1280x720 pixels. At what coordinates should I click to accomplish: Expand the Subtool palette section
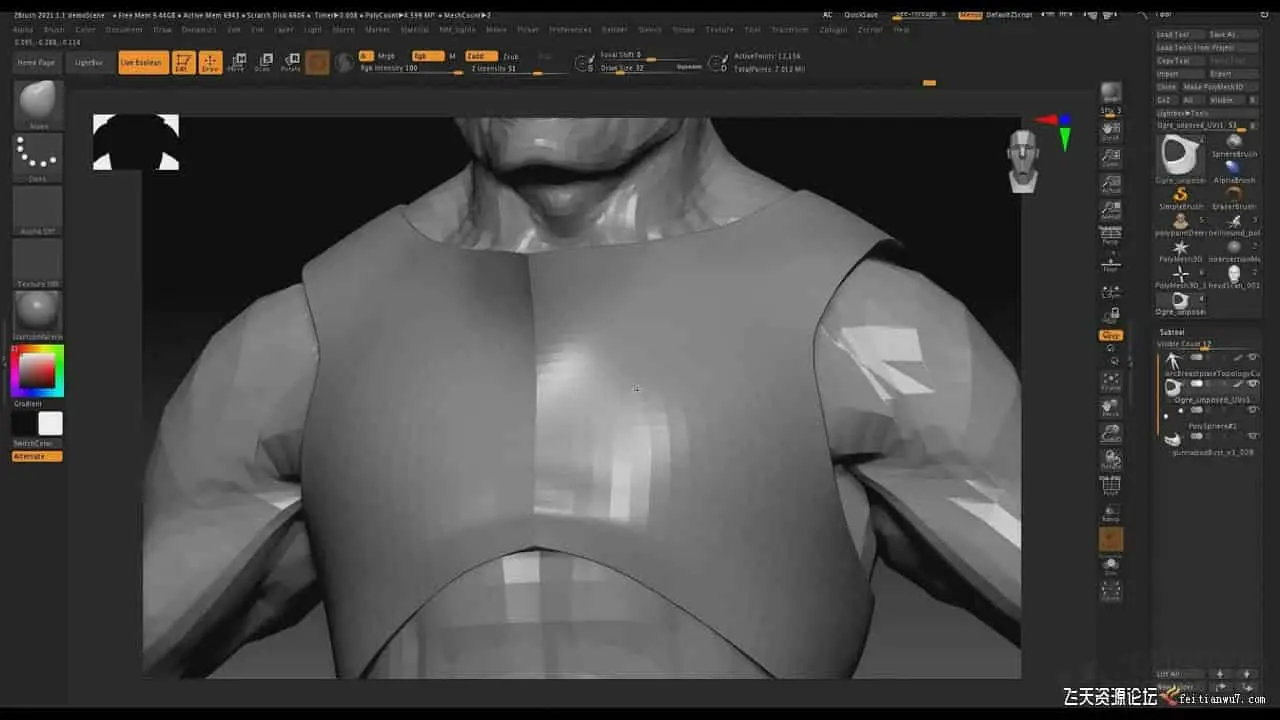[1172, 332]
